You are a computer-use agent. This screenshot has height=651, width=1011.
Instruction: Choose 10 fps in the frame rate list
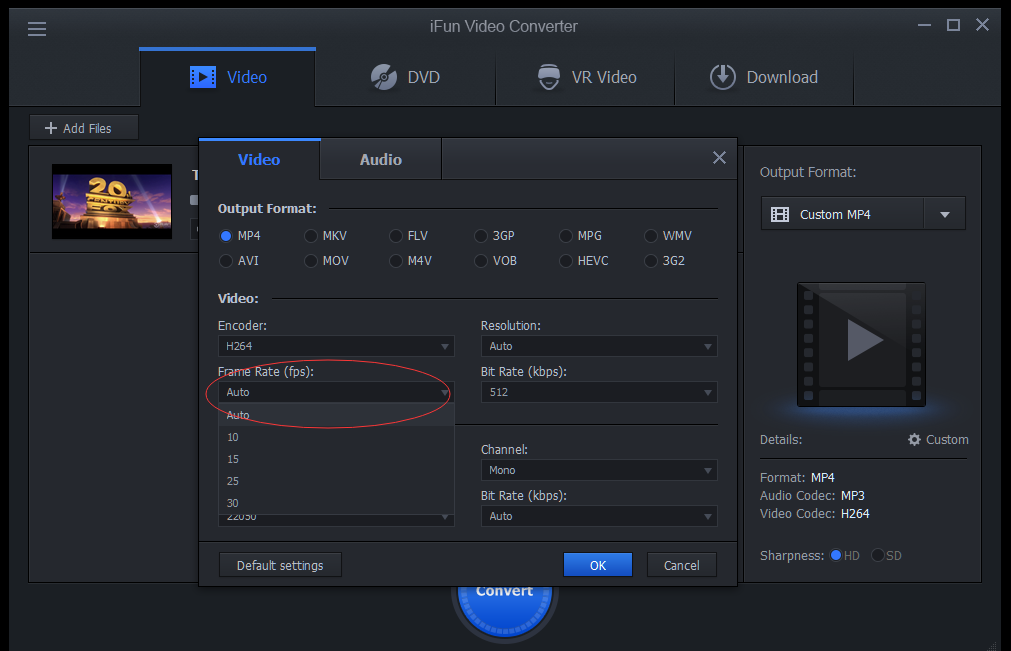pyautogui.click(x=336, y=437)
